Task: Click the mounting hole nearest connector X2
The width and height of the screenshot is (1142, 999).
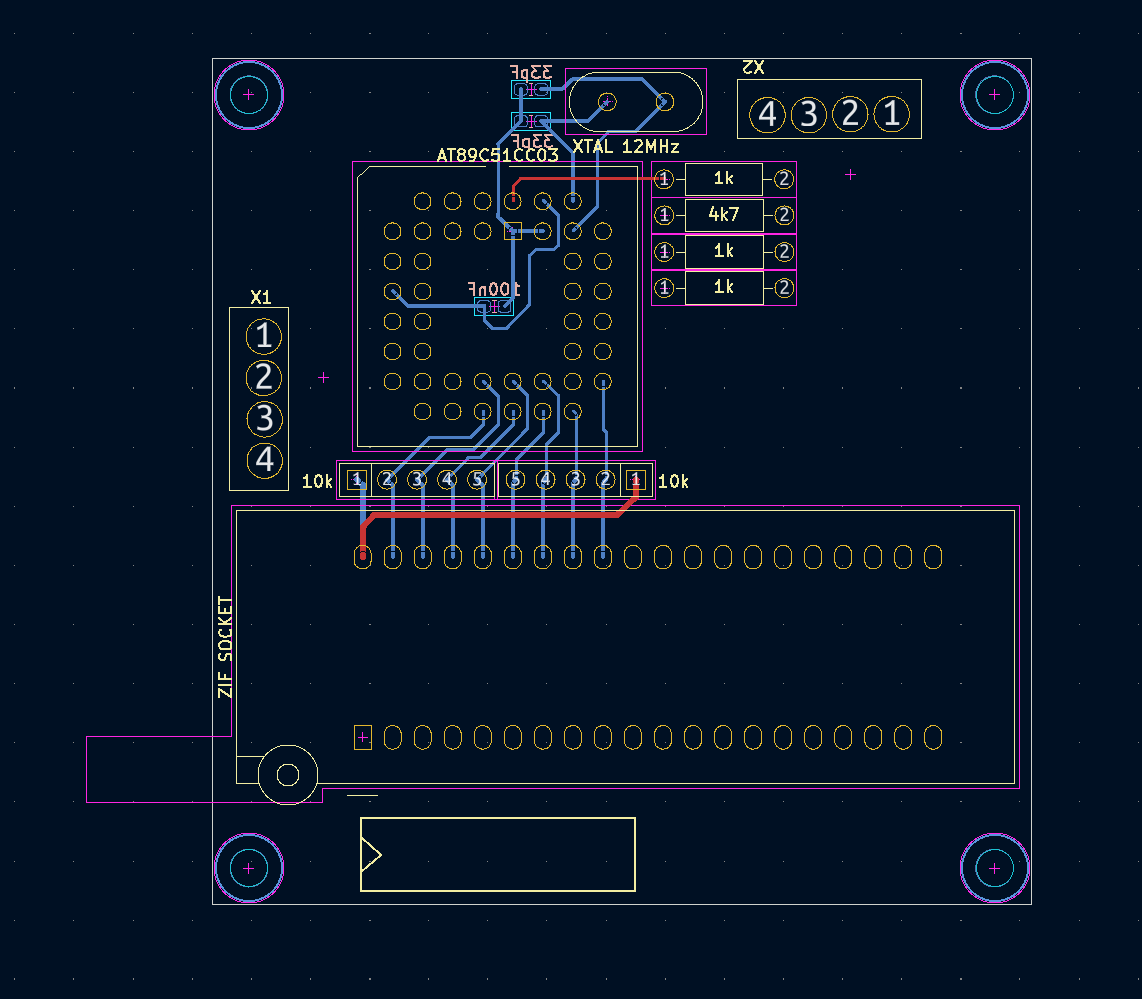Action: tap(994, 95)
